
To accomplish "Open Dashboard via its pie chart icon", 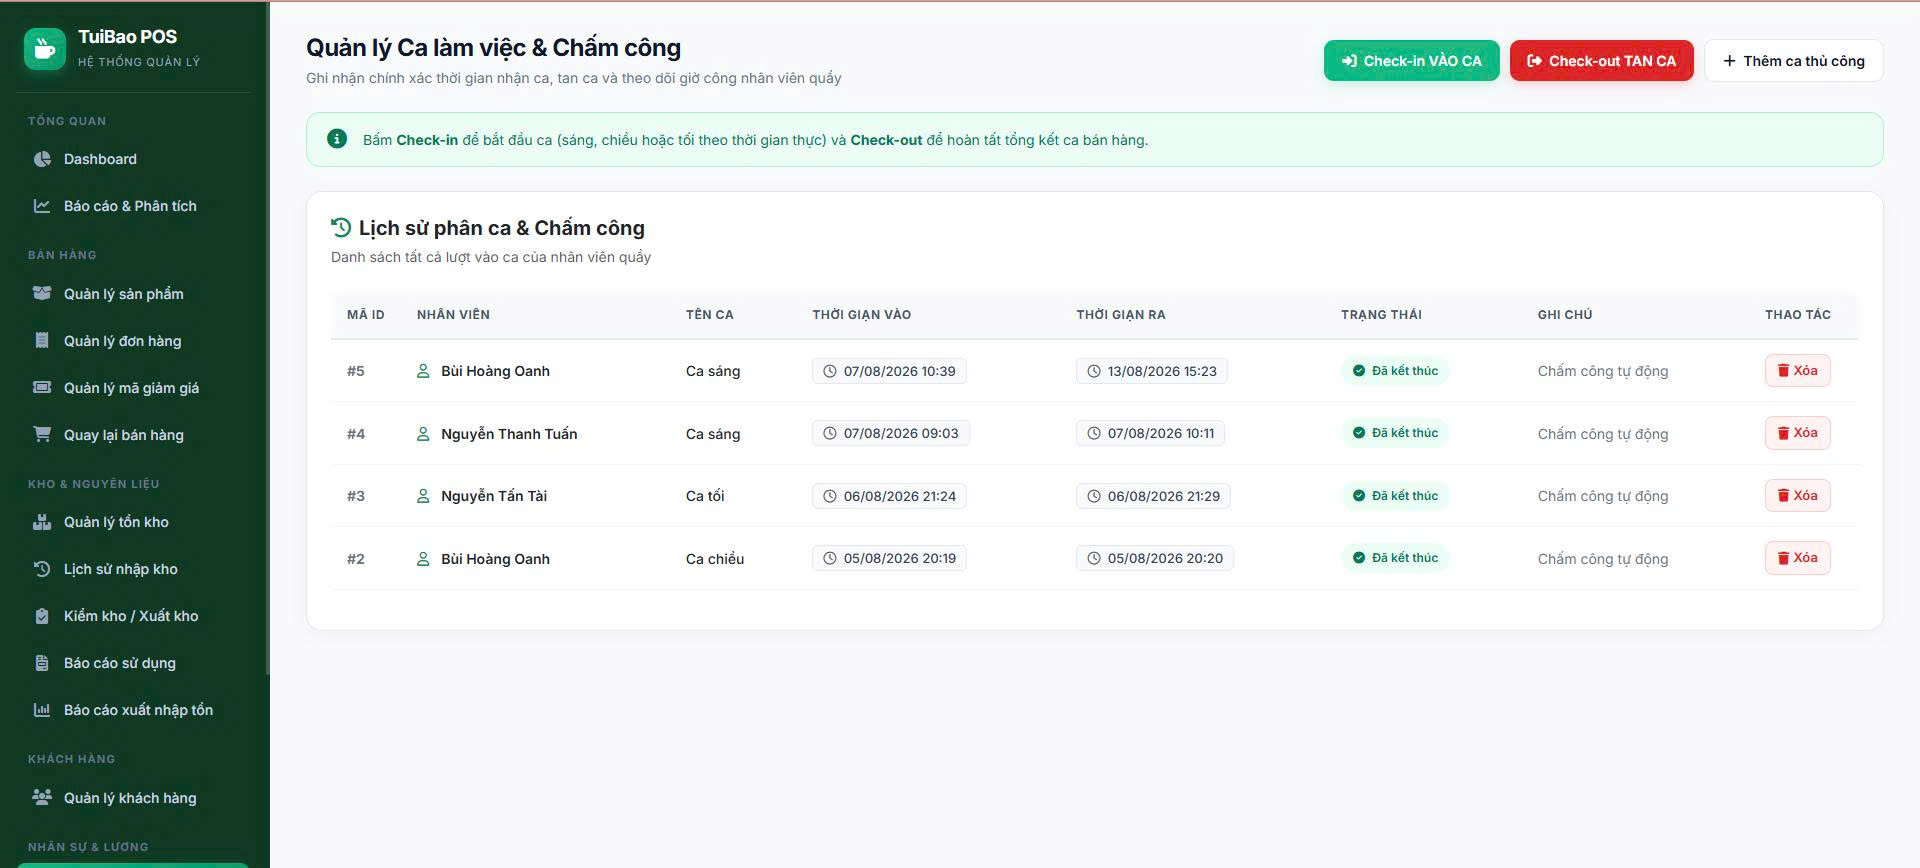I will tap(42, 159).
